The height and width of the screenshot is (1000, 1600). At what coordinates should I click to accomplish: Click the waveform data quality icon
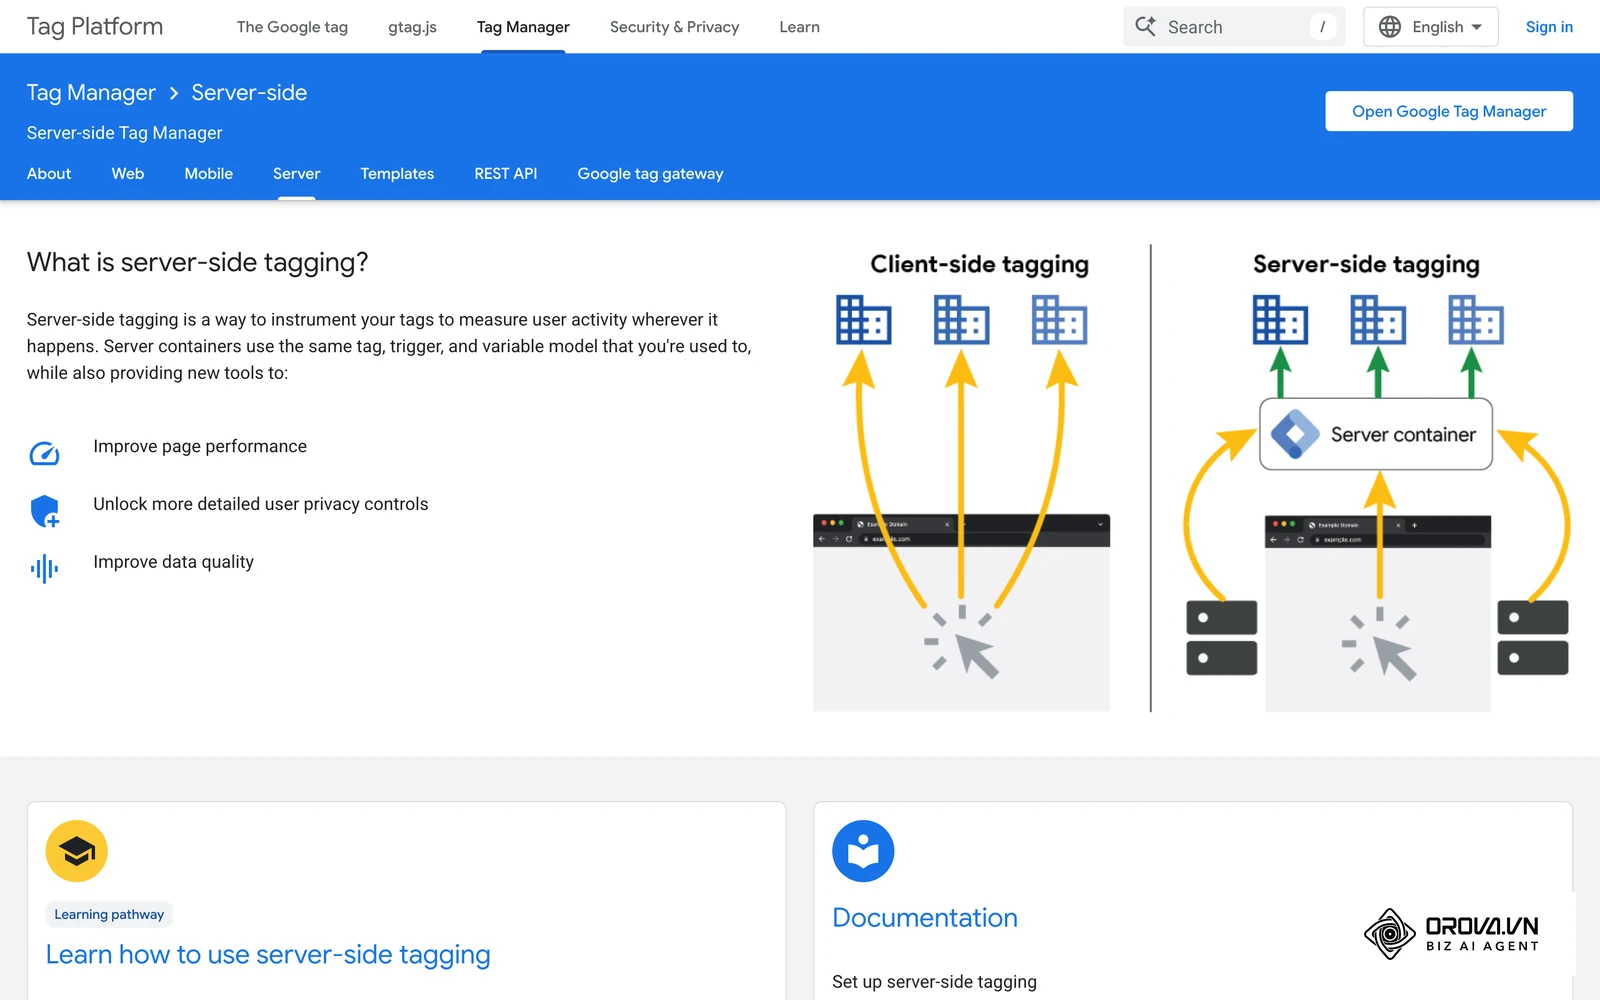[44, 569]
